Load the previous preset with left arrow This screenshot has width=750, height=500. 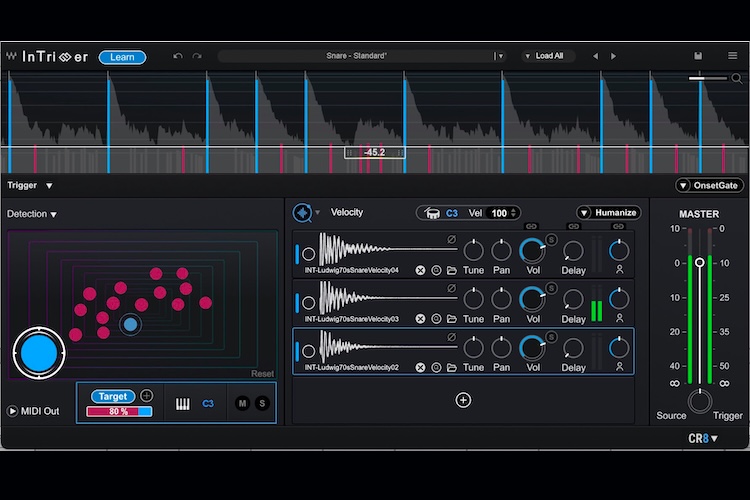coord(596,56)
